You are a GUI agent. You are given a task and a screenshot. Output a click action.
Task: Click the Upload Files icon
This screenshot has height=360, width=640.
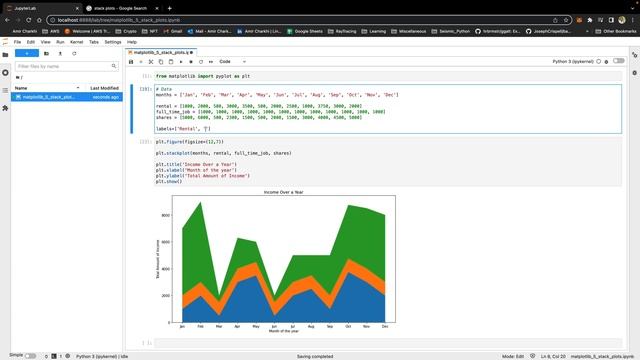click(60, 53)
